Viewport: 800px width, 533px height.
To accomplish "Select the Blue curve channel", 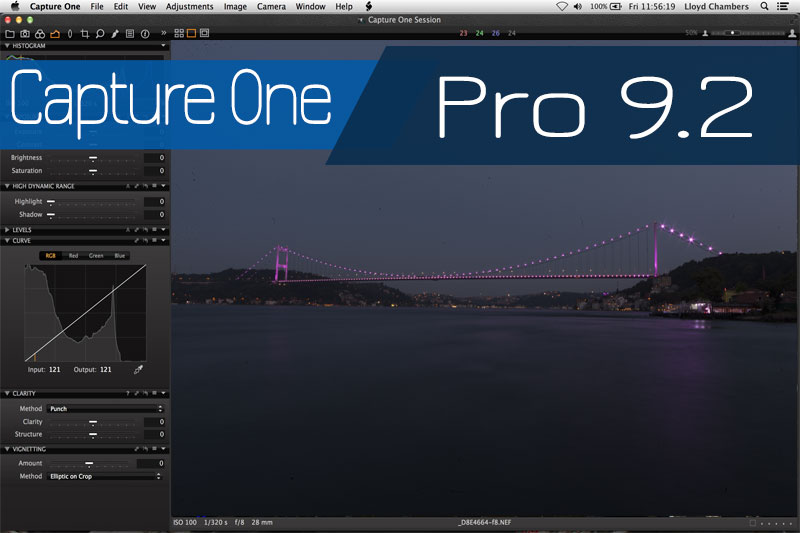I will tap(119, 256).
